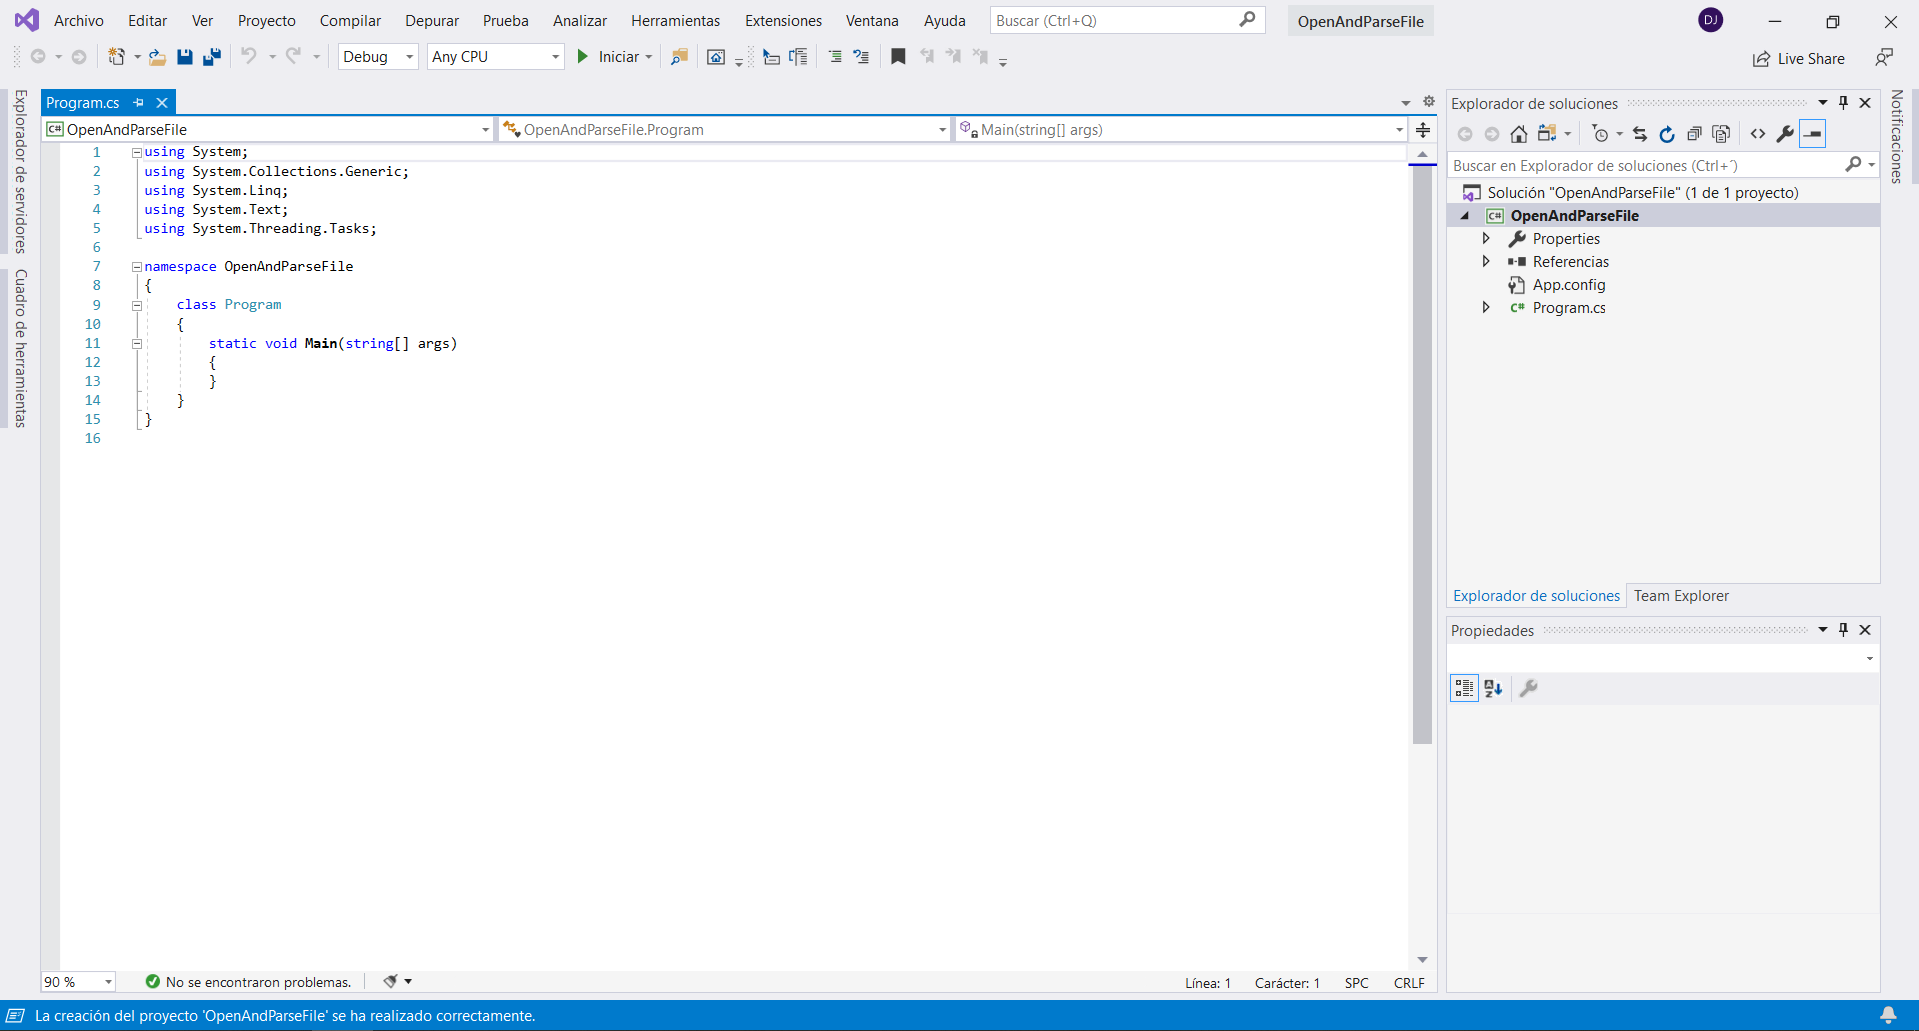The height and width of the screenshot is (1031, 1919).
Task: Click the Home icon in Solution Explorer
Action: [1518, 134]
